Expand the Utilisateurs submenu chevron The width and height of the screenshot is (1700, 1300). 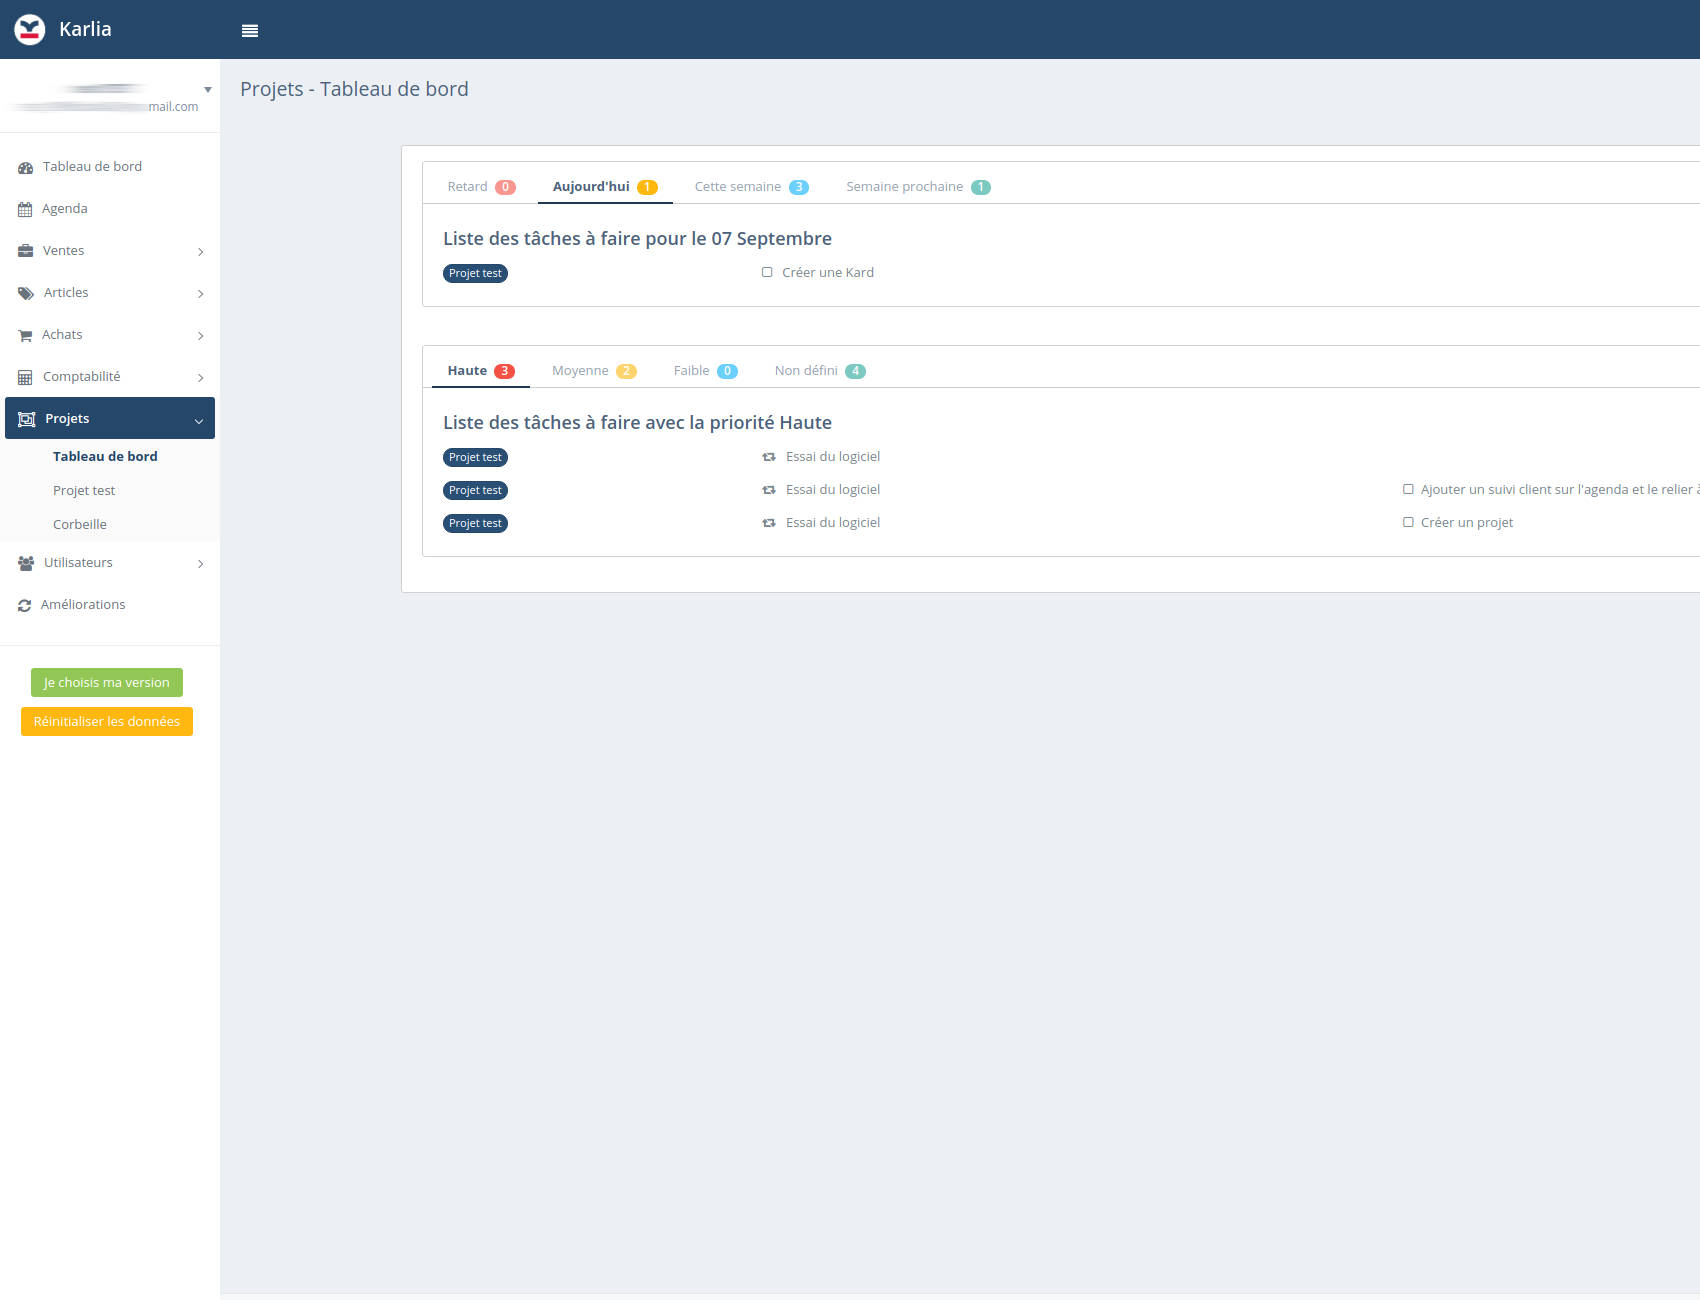pos(201,564)
